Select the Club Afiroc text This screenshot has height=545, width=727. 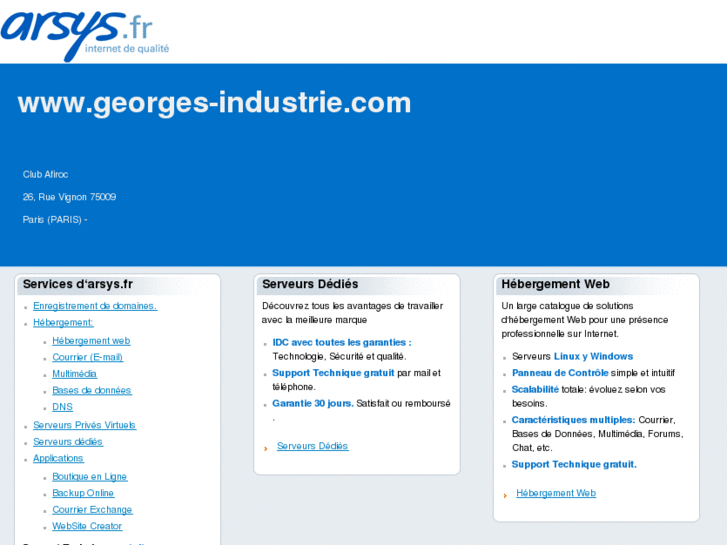click(45, 174)
